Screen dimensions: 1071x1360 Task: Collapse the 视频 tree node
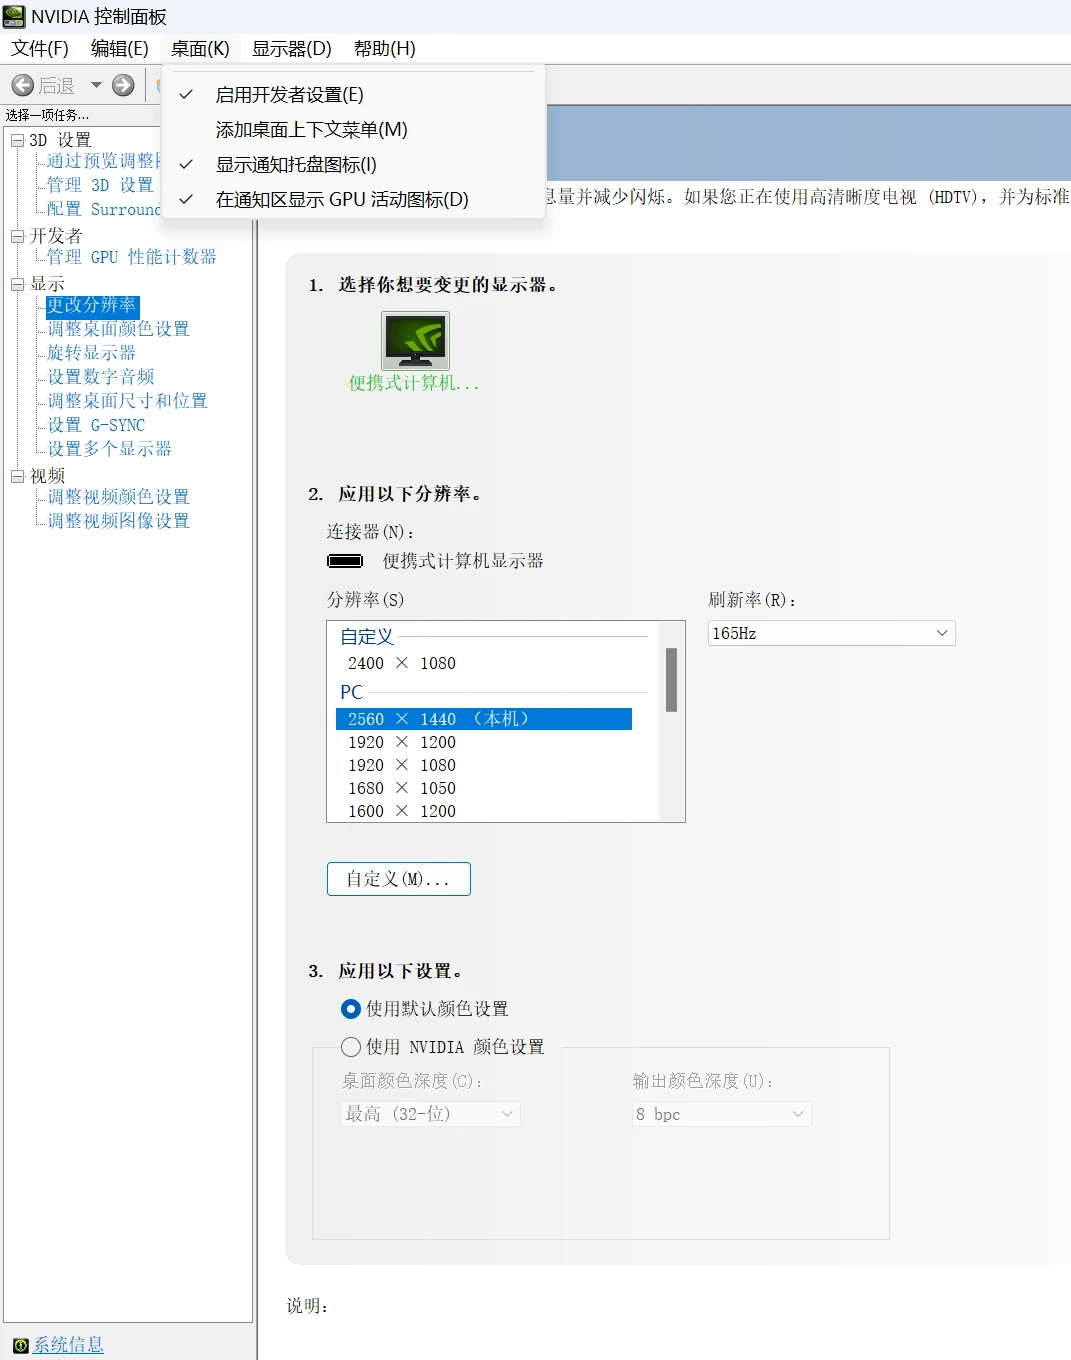tap(17, 476)
